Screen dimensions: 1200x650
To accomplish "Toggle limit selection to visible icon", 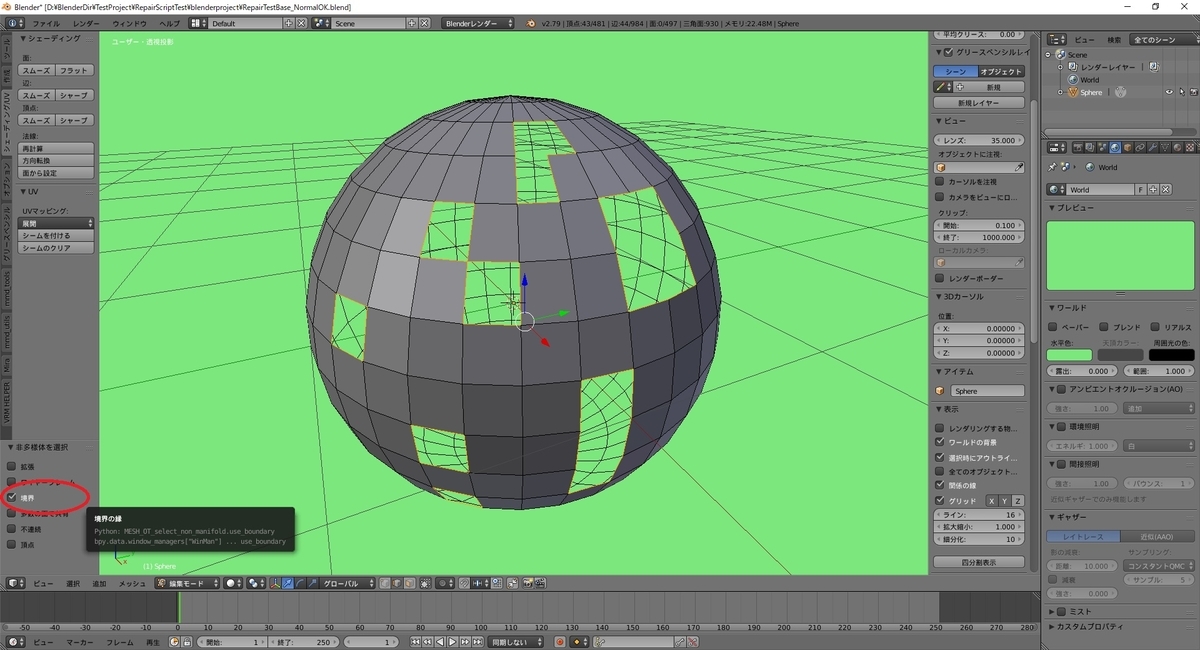I will click(x=425, y=582).
